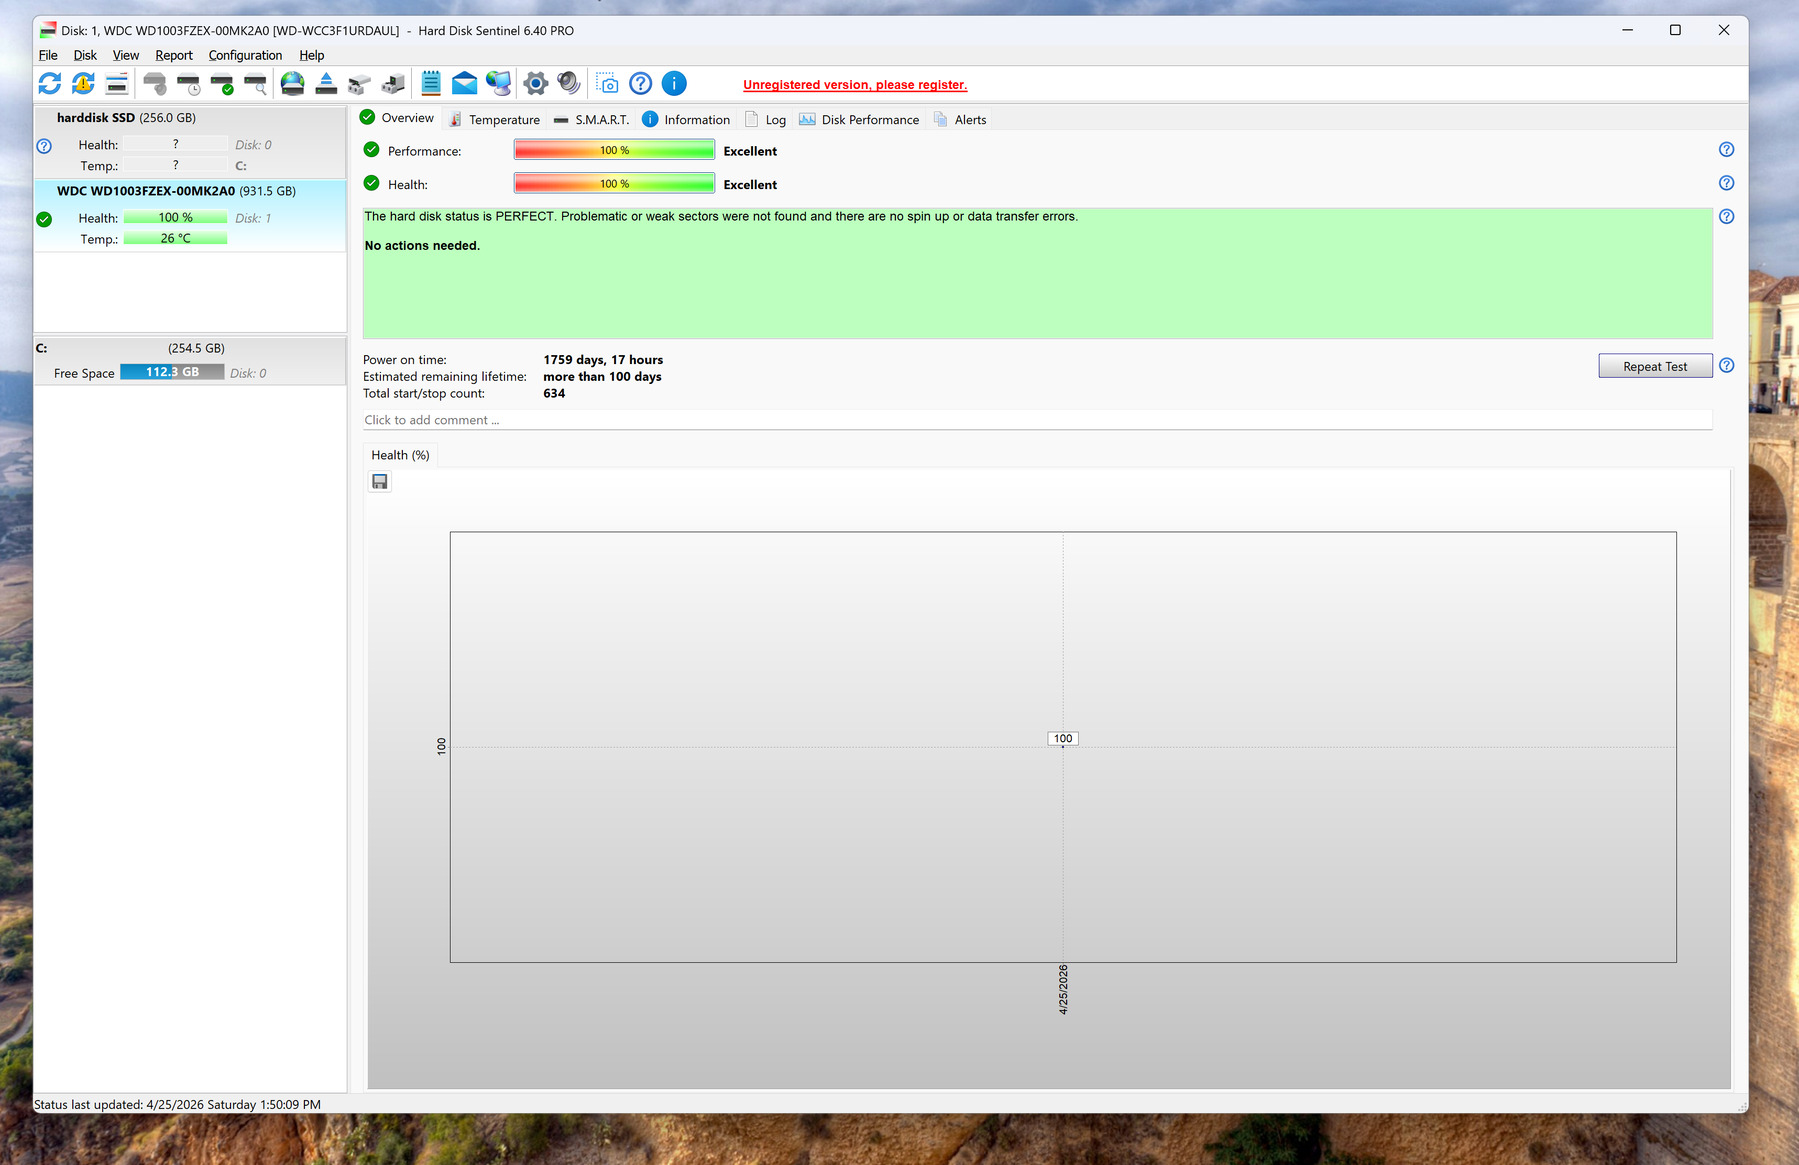
Task: Click the WDC disk Health 100 % bar
Action: click(x=175, y=218)
